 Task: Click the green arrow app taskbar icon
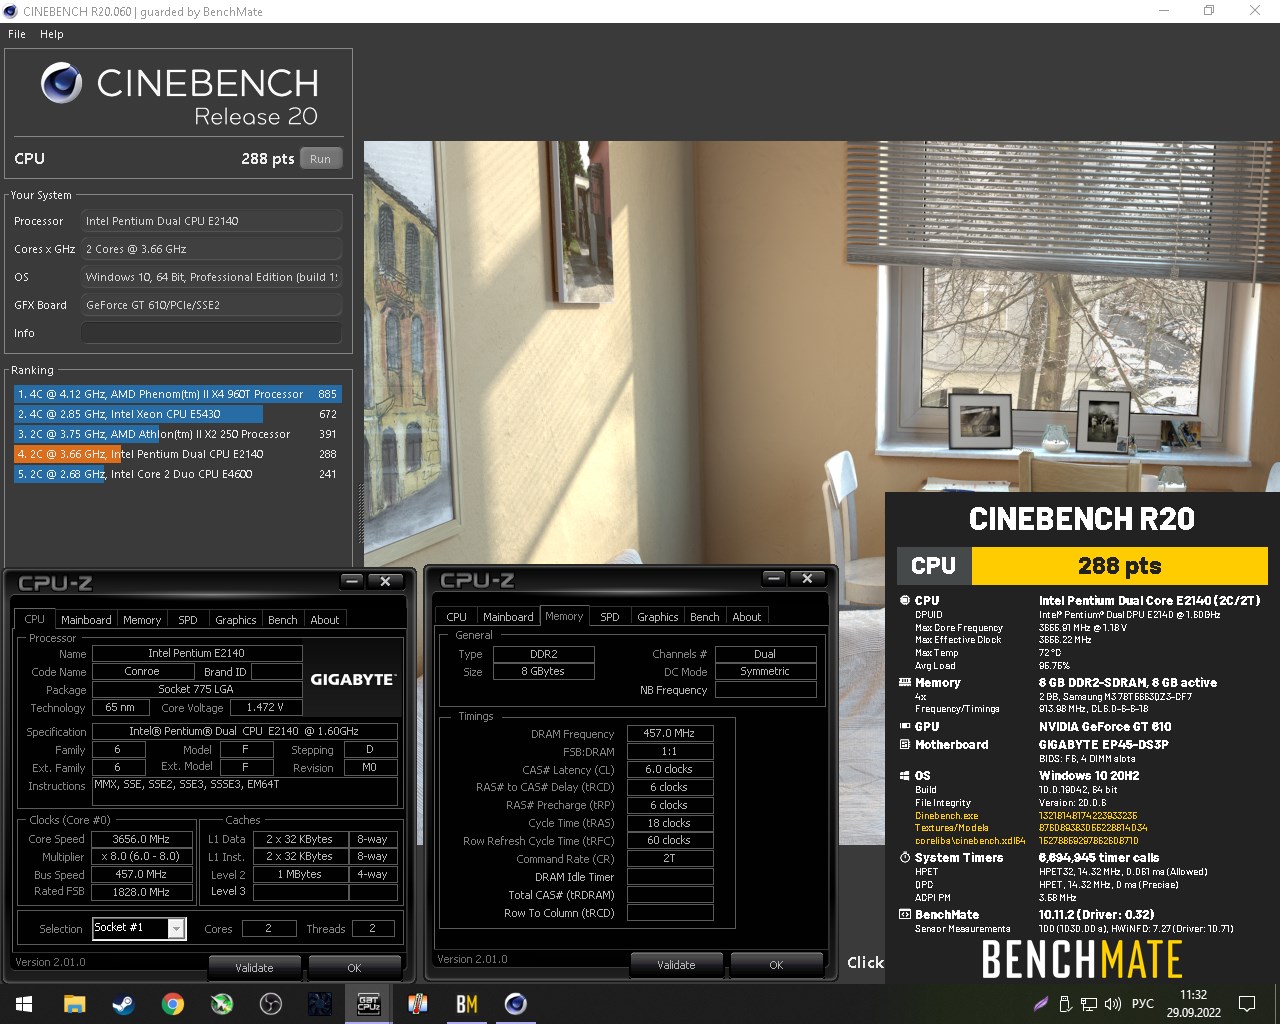coord(221,1004)
